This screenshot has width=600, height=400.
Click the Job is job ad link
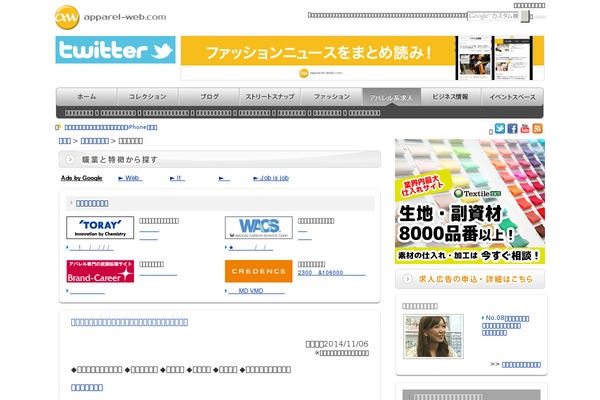271,178
